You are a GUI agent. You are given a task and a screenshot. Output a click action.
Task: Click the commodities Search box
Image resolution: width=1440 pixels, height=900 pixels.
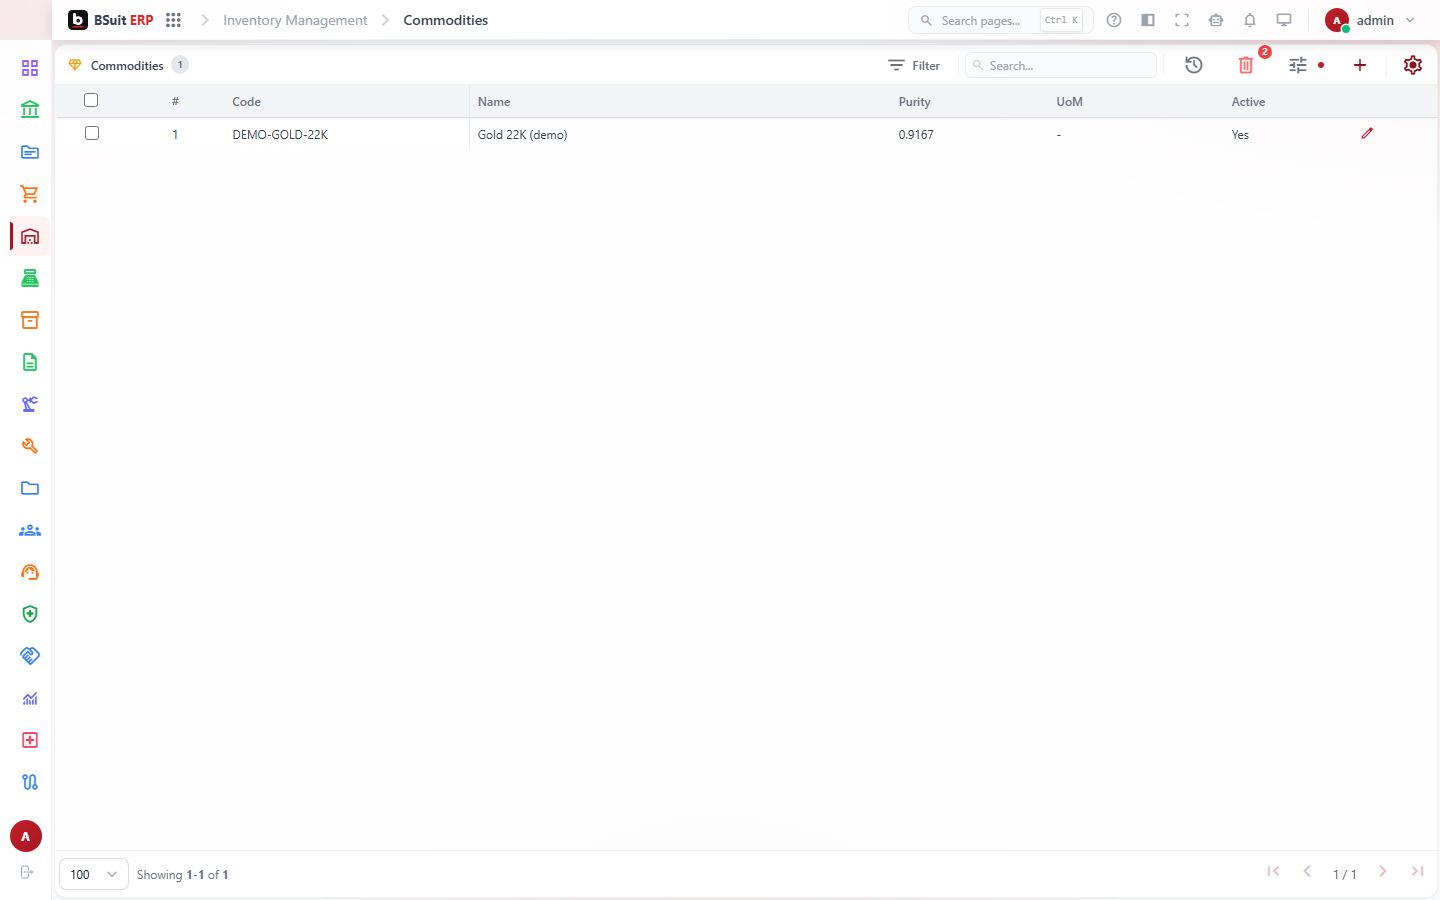point(1061,65)
